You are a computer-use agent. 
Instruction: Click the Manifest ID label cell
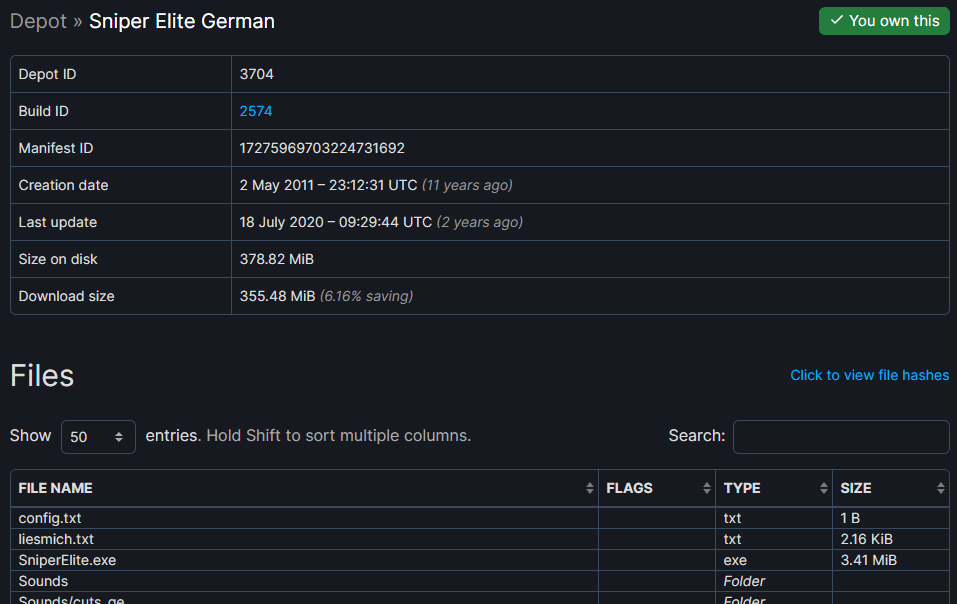point(121,148)
